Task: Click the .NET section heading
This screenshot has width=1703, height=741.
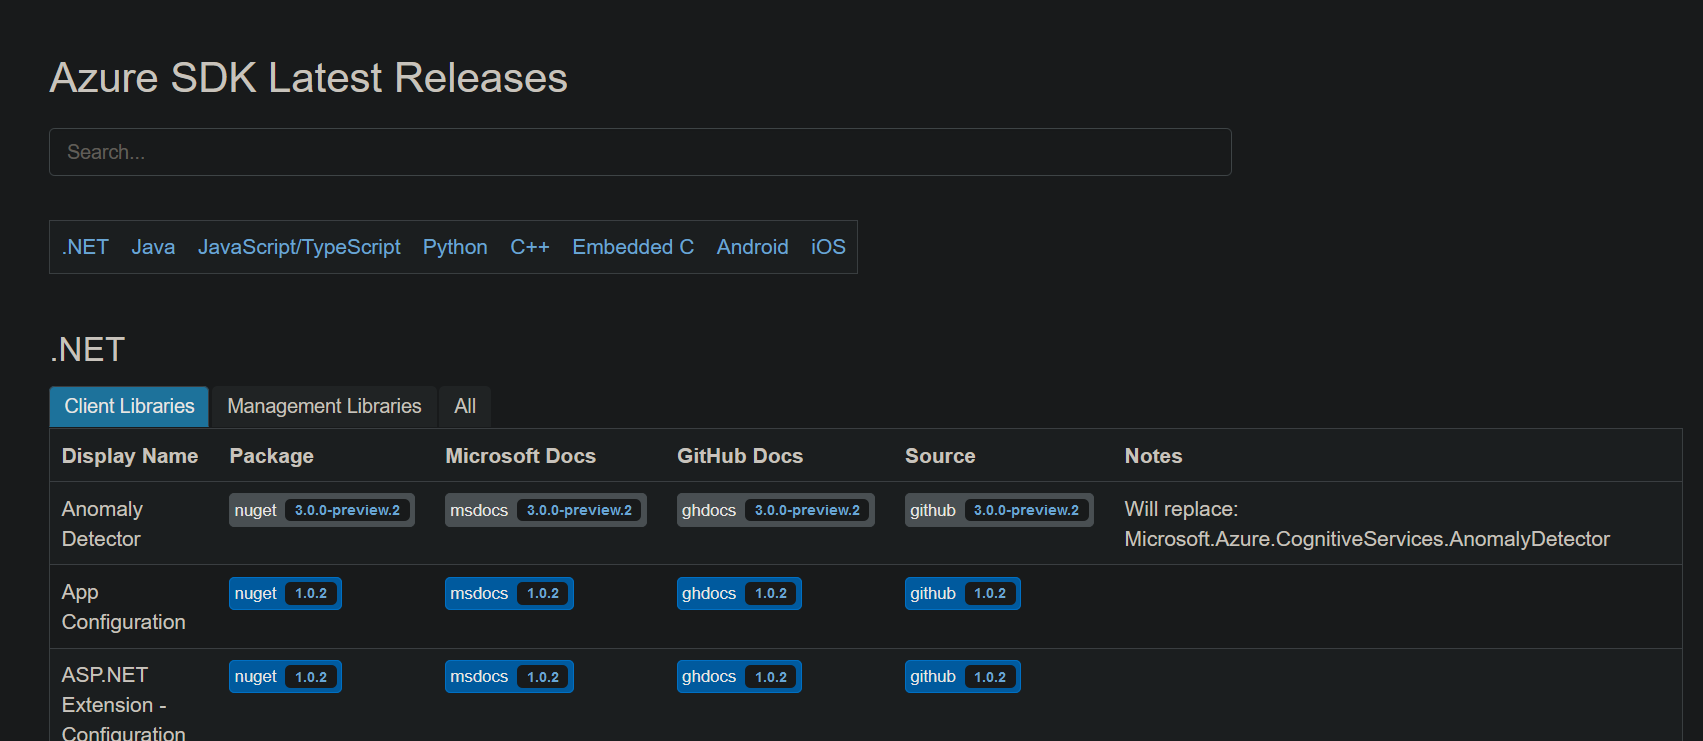Action: 88,350
